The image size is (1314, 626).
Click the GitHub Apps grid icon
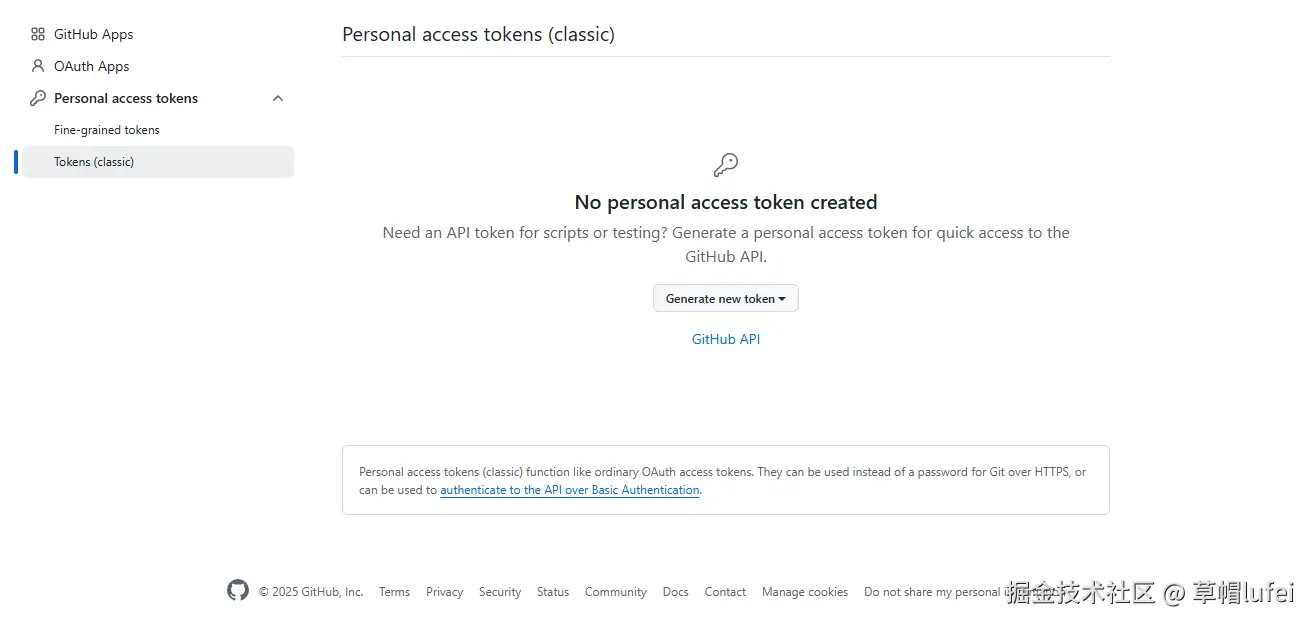38,34
